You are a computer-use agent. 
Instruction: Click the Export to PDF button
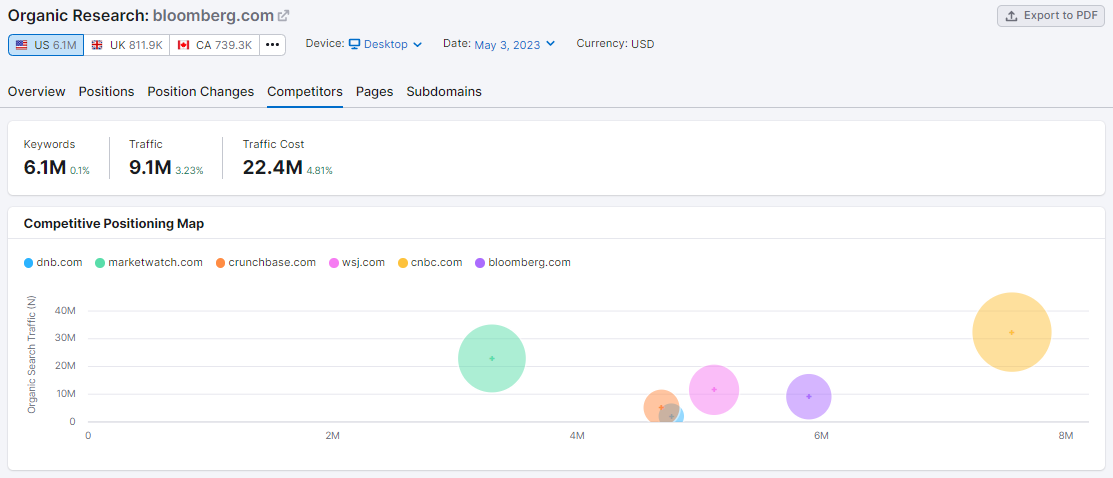pyautogui.click(x=1050, y=16)
